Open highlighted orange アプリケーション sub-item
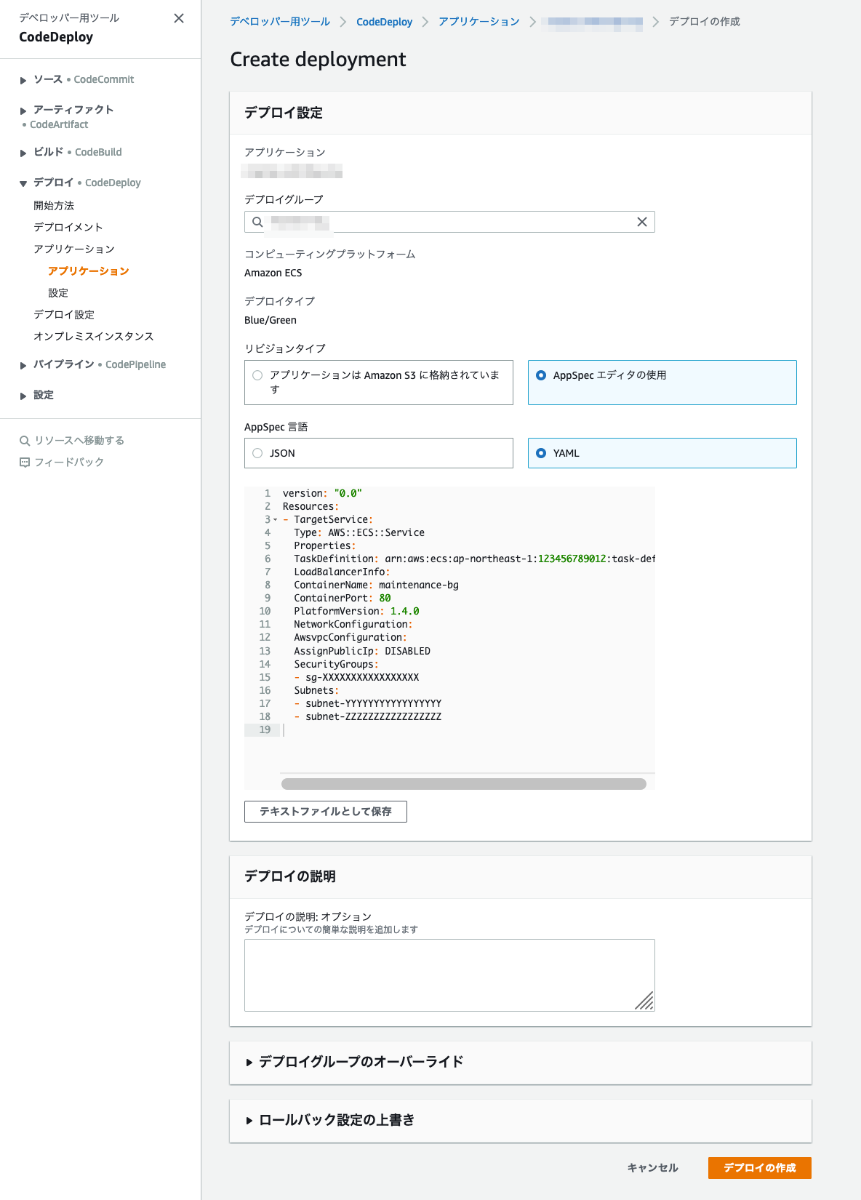The width and height of the screenshot is (861, 1200). click(x=88, y=271)
